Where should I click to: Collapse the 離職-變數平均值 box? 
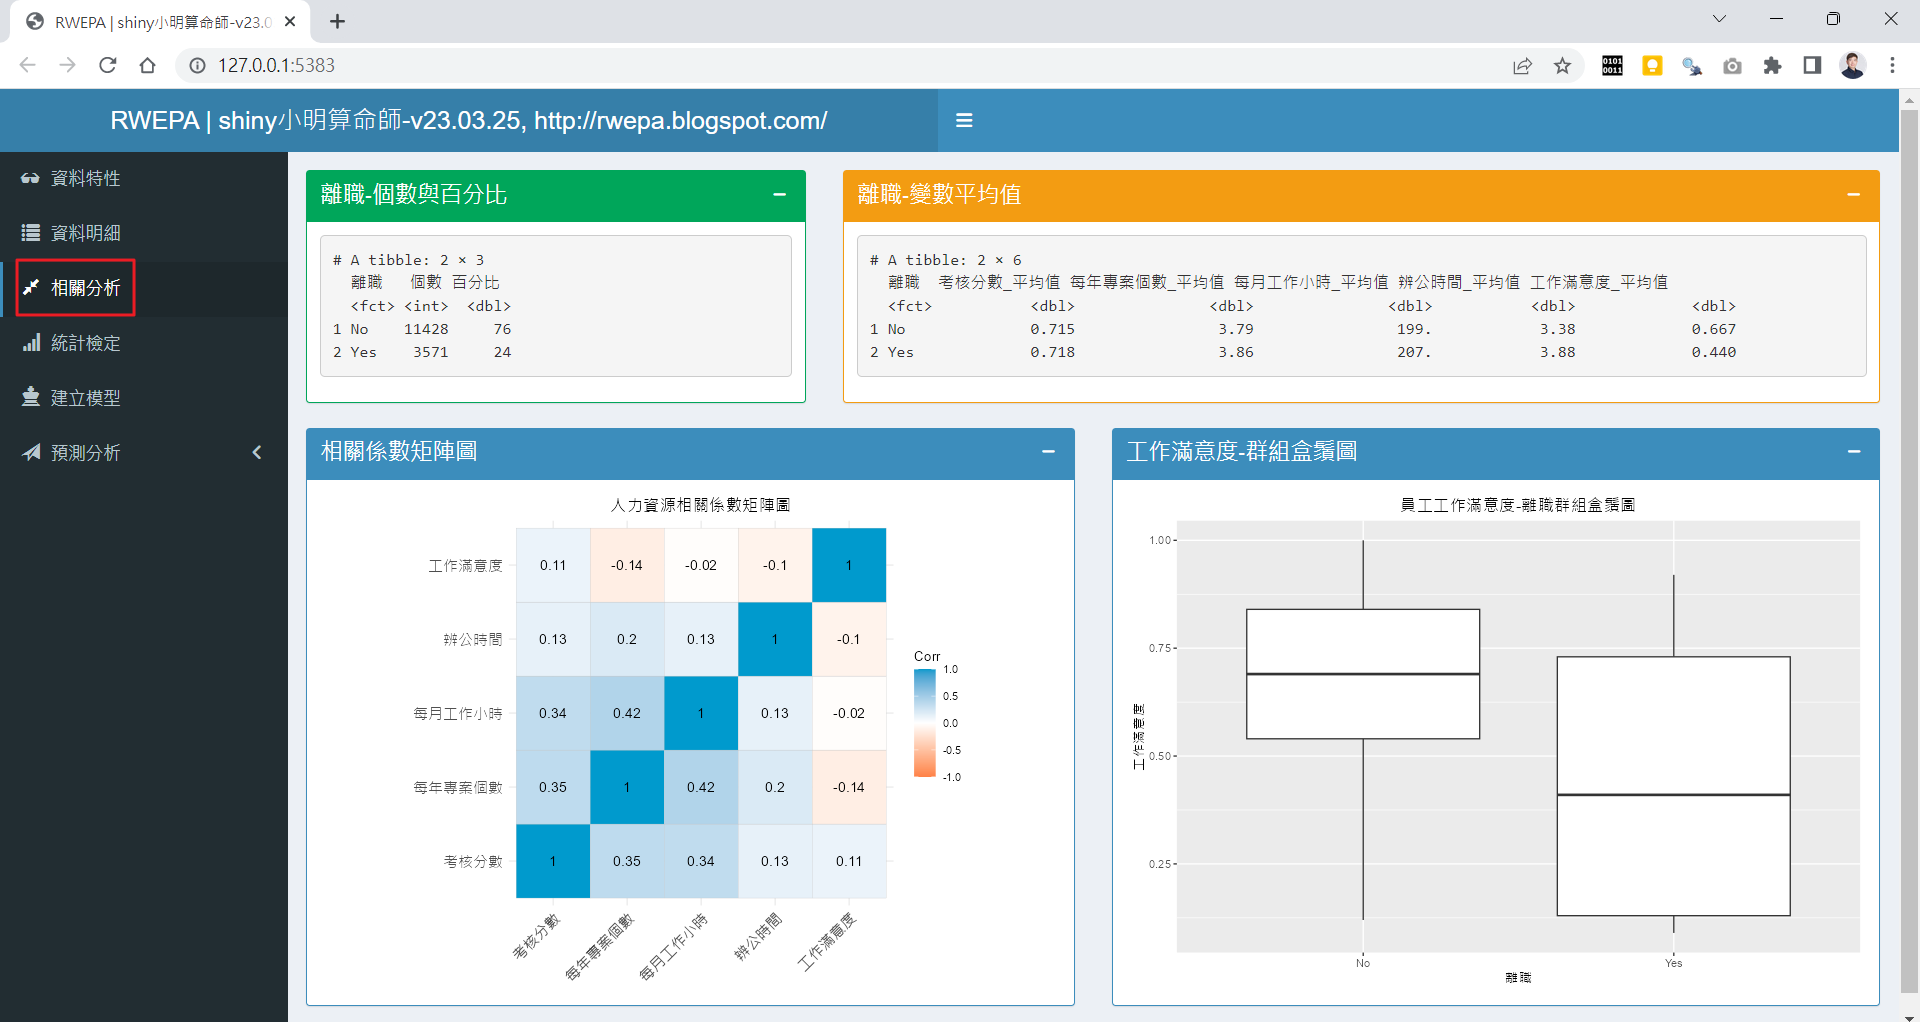[x=1853, y=195]
